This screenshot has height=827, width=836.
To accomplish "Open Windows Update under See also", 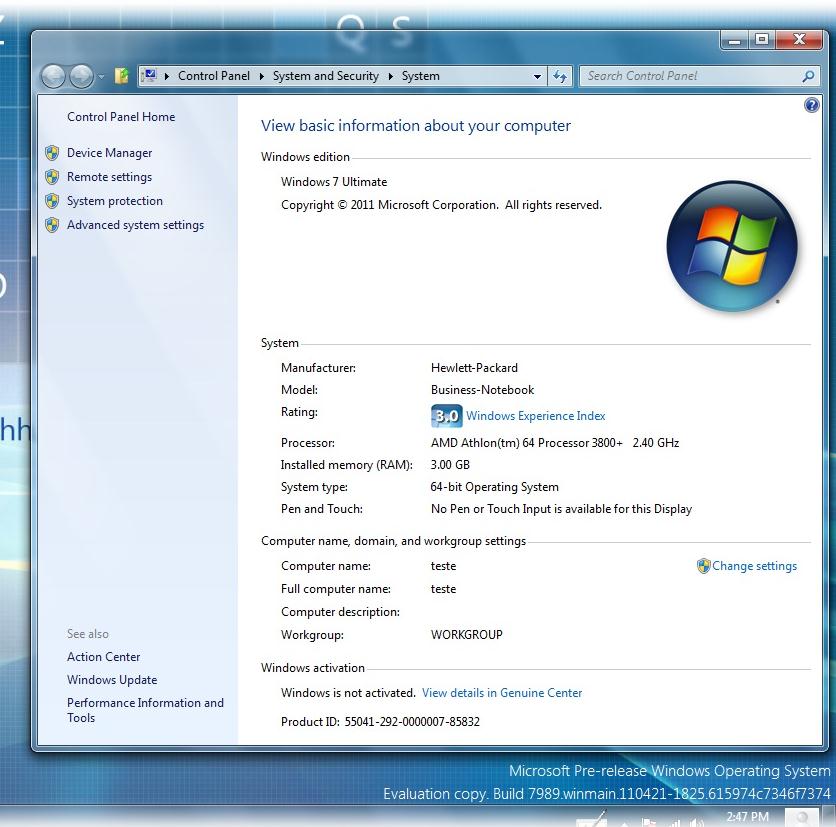I will coord(112,680).
